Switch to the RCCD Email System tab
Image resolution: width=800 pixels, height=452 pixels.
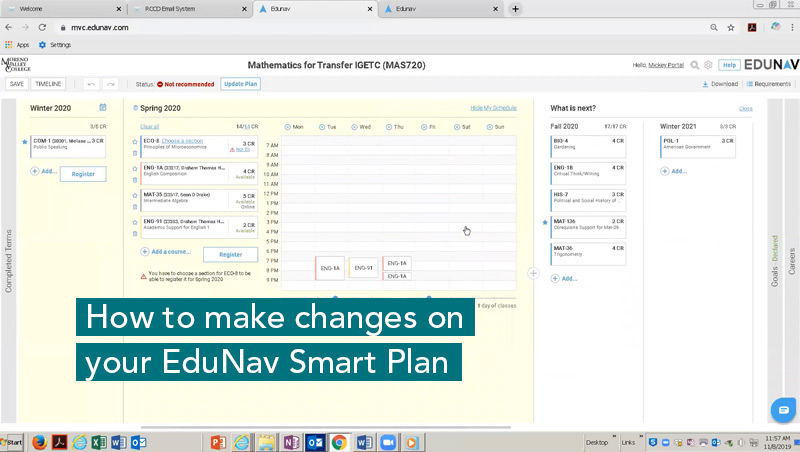189,9
